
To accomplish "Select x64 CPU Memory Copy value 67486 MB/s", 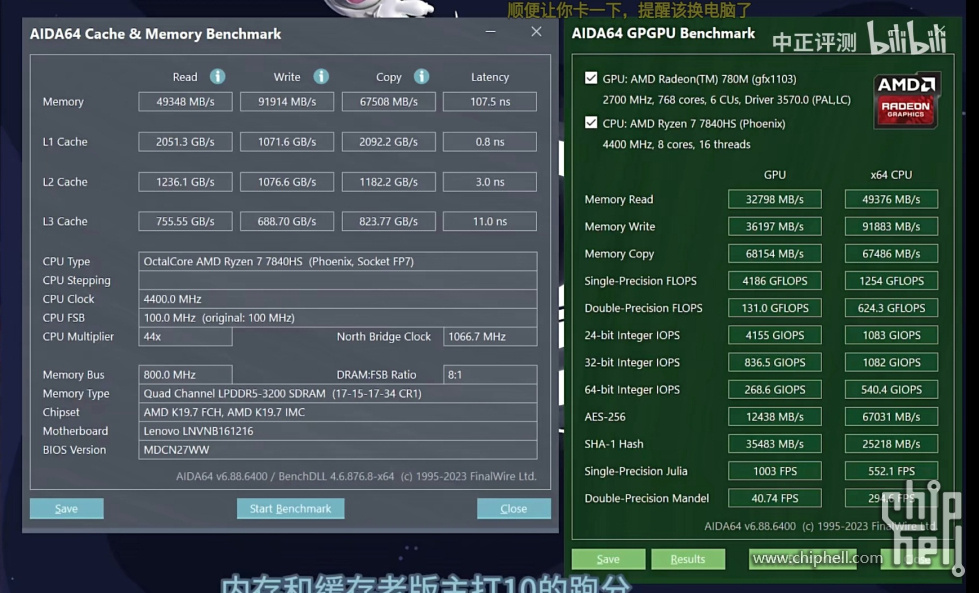I will (x=891, y=253).
